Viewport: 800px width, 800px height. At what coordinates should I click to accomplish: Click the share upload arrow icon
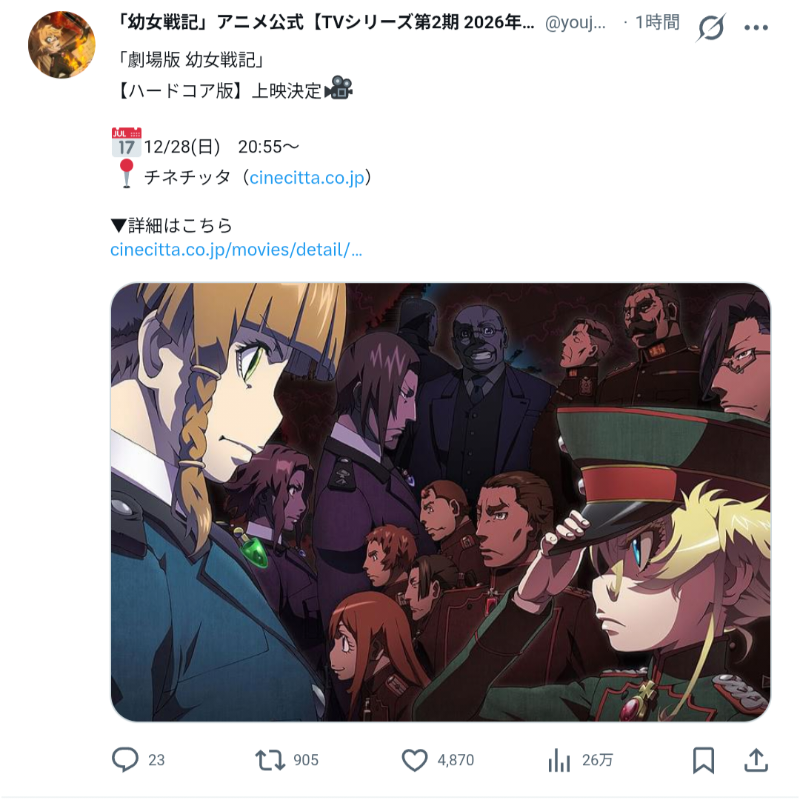(756, 760)
